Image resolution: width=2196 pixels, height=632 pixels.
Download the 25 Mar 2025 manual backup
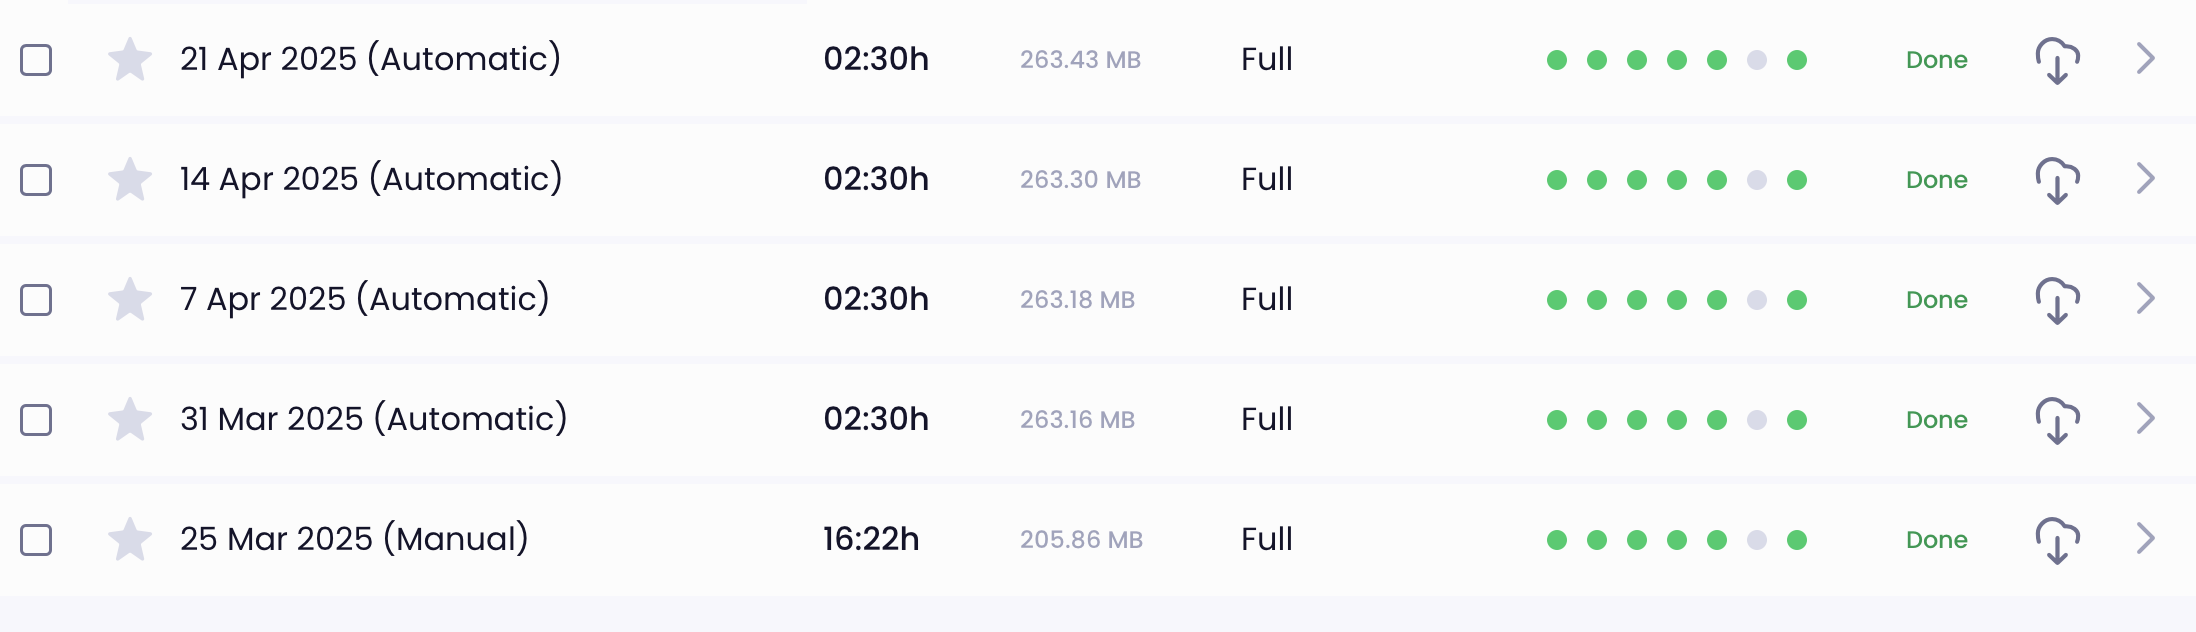point(2057,540)
